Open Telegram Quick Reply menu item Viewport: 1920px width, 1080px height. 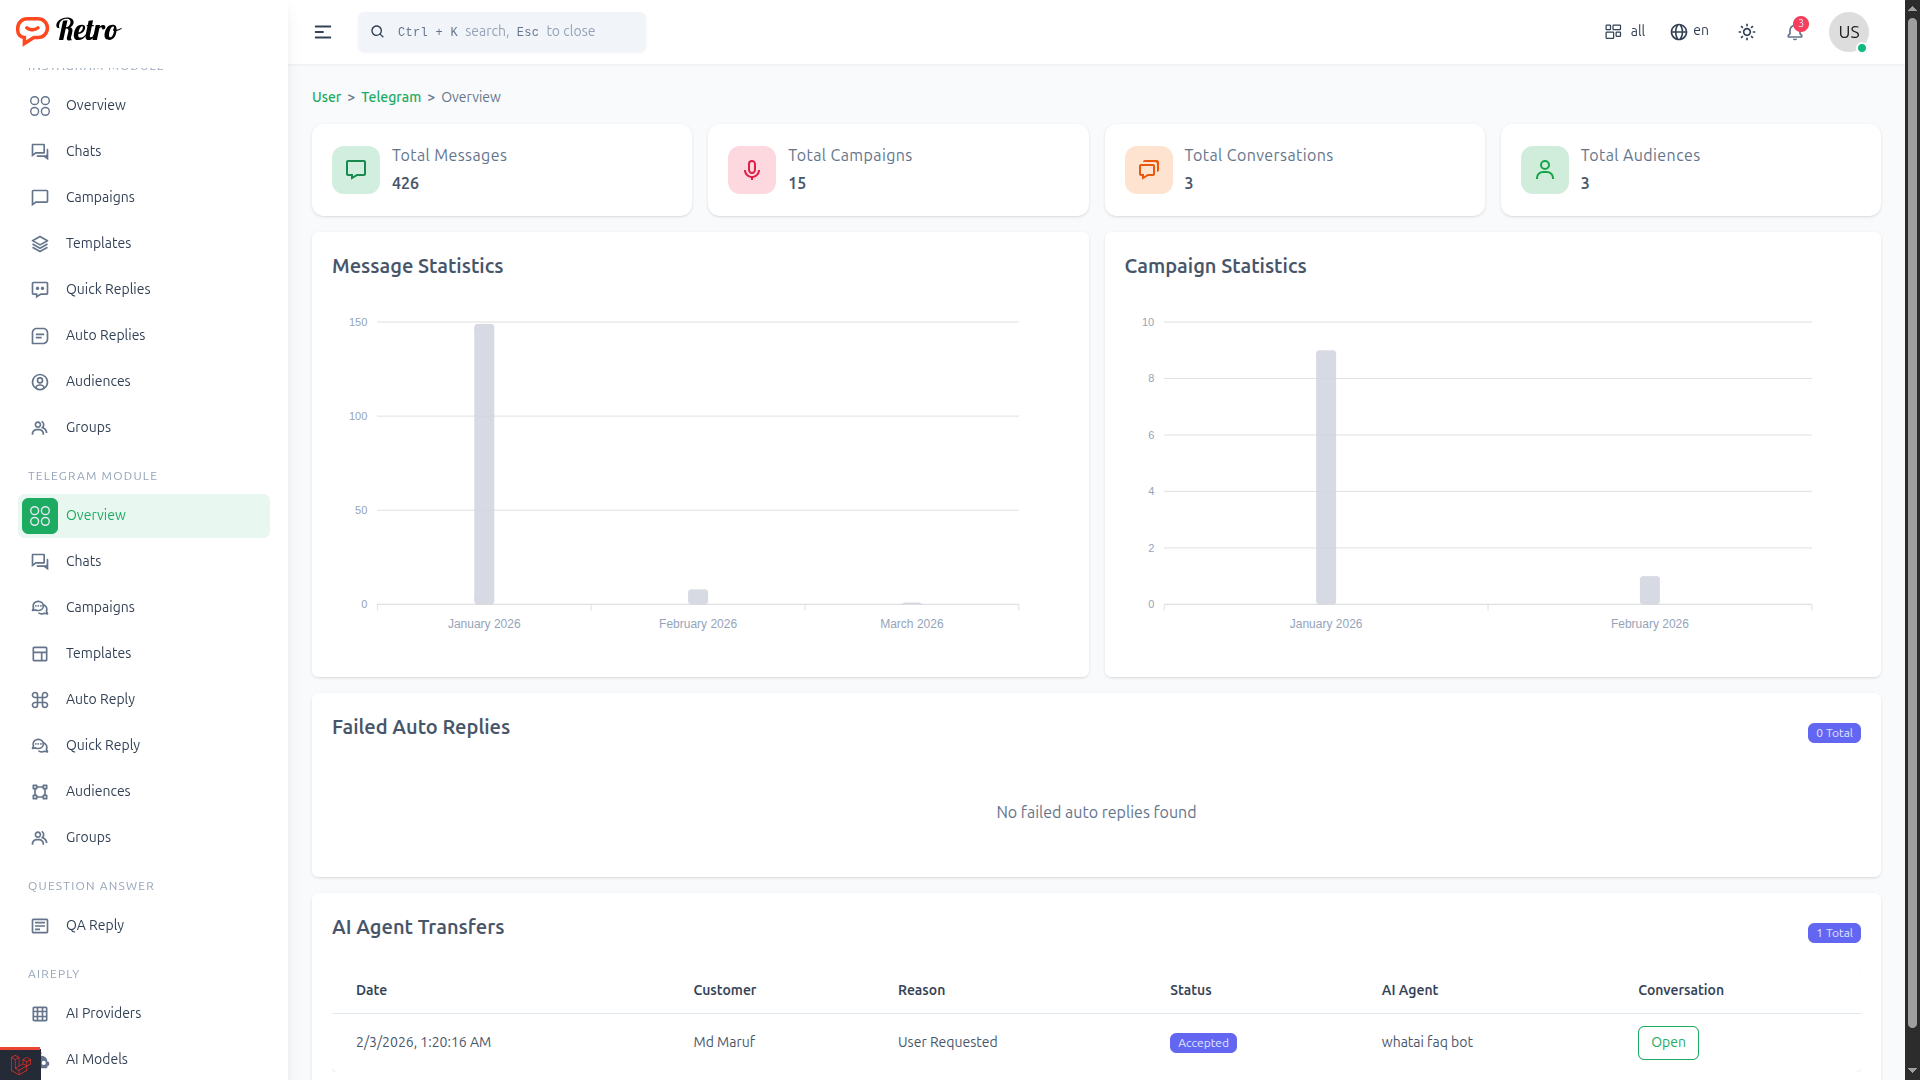tap(102, 745)
